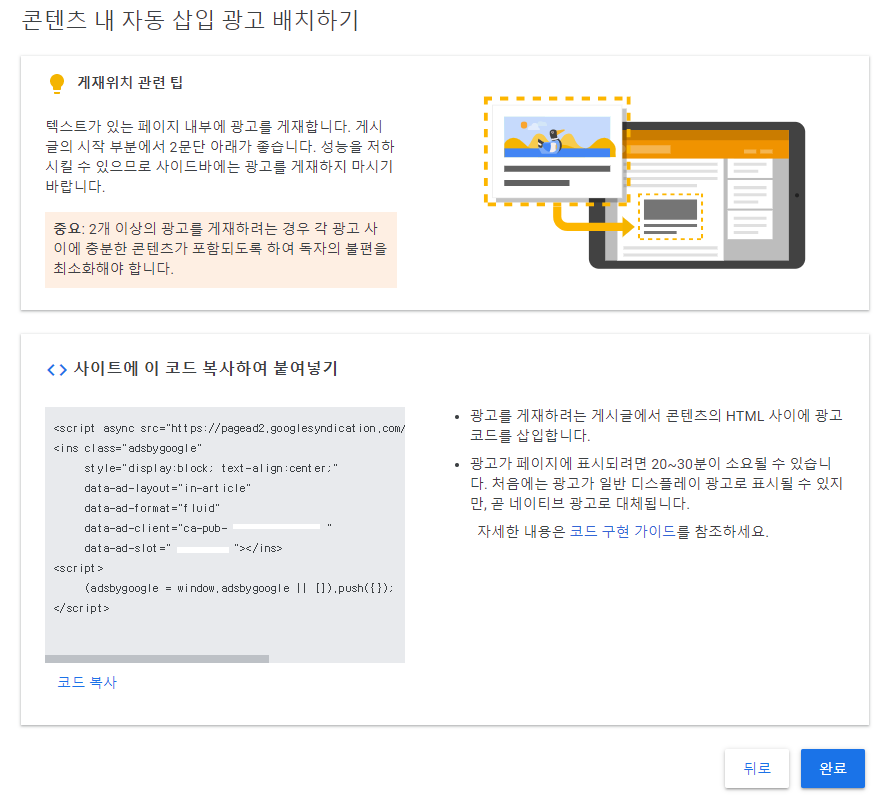Click the code line 'data-ad-format="fluid"'
The height and width of the screenshot is (809, 895).
tap(152, 508)
